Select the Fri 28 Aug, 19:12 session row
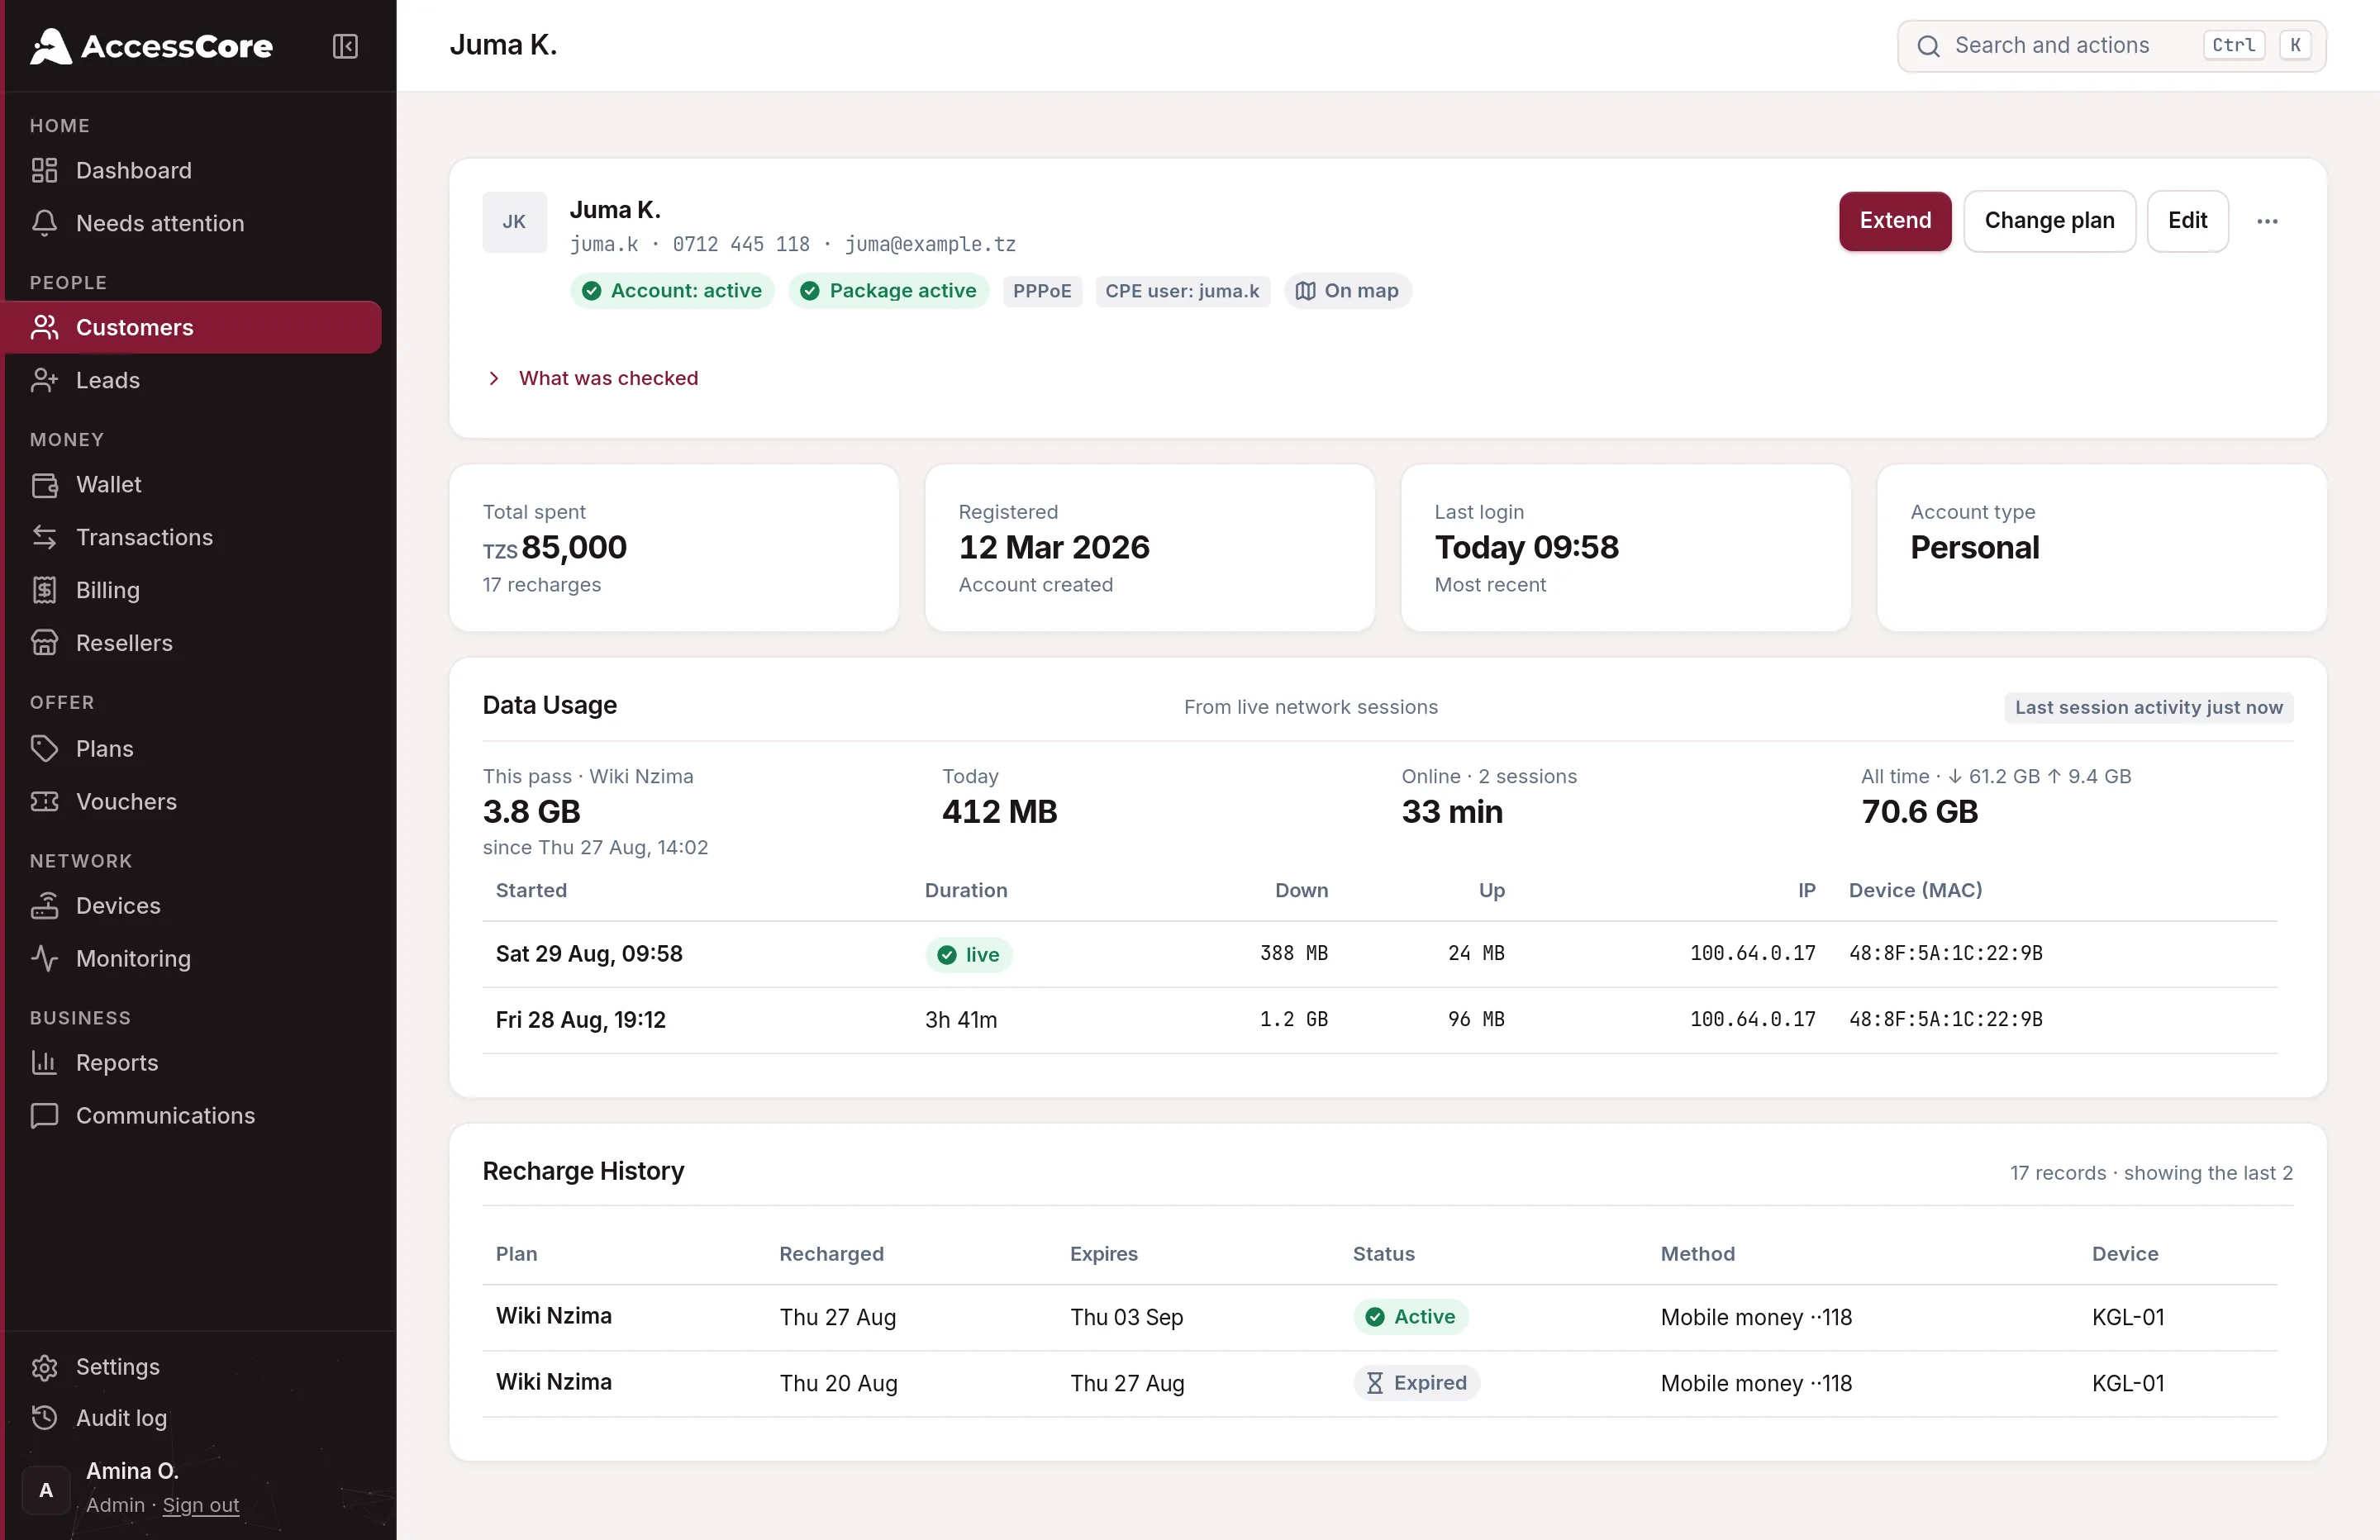The width and height of the screenshot is (2380, 1540). (1380, 1020)
